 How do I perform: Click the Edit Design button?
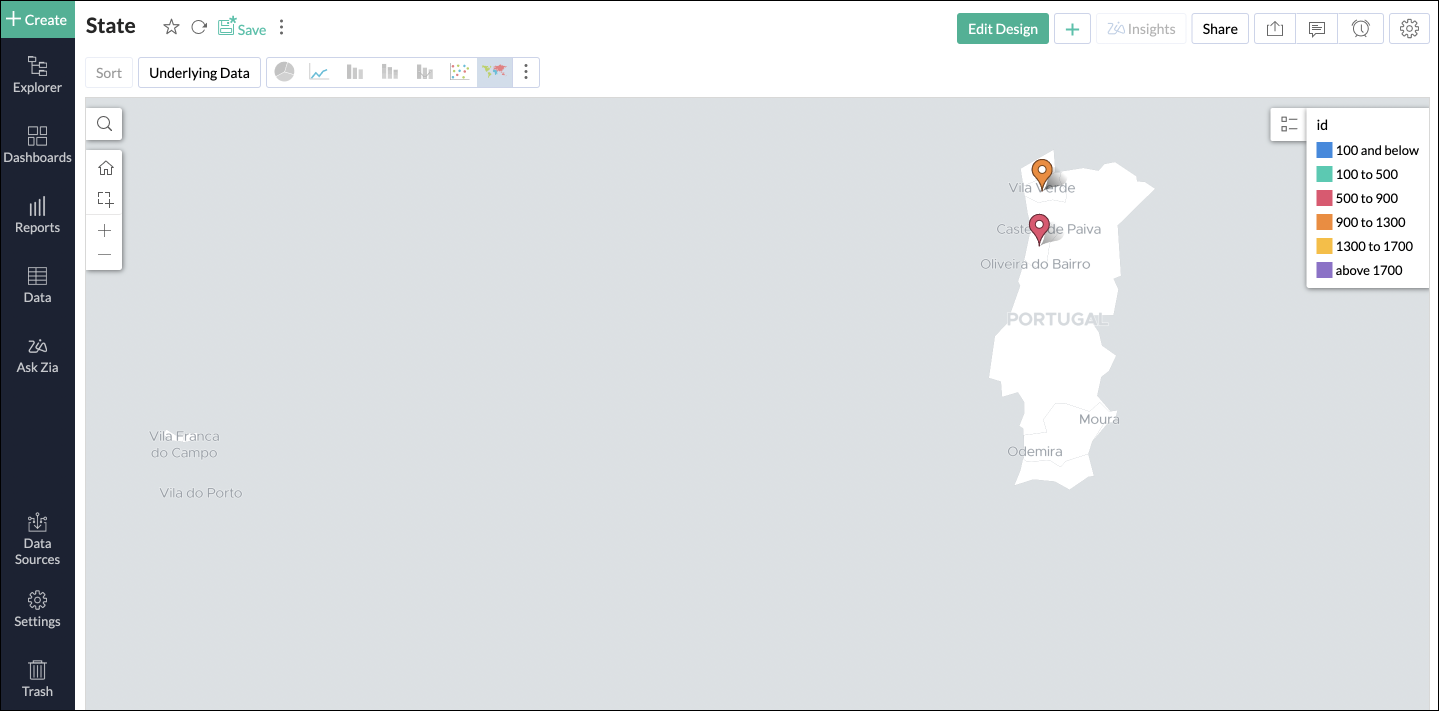click(1002, 28)
